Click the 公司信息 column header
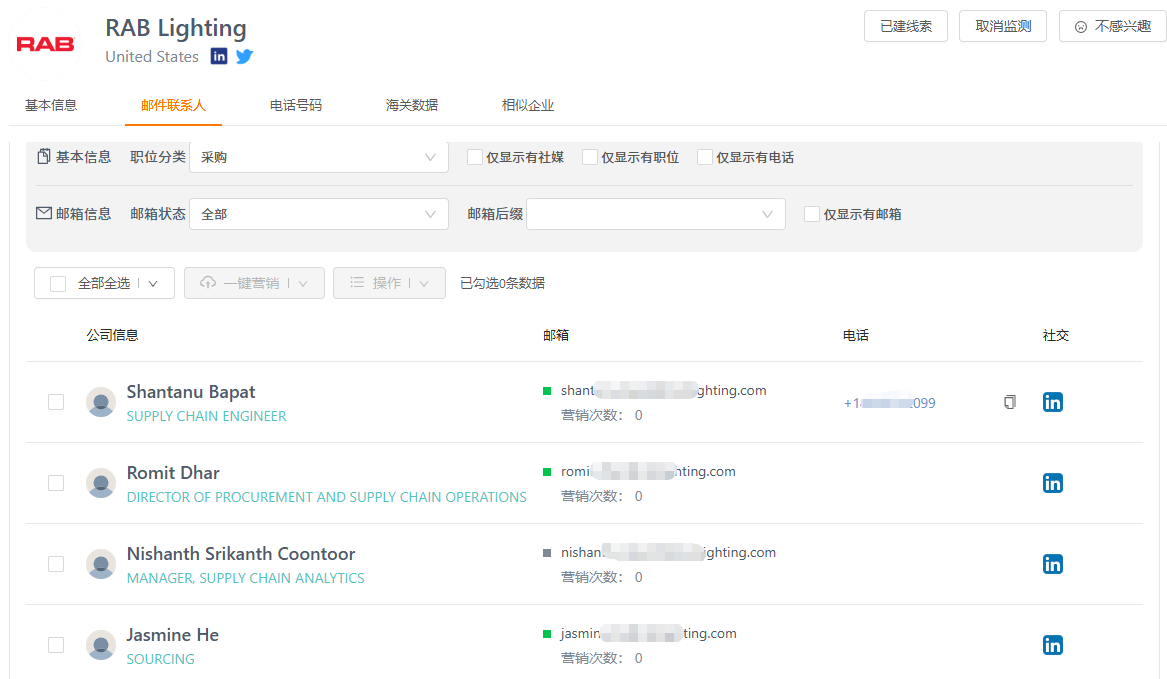 pos(112,335)
